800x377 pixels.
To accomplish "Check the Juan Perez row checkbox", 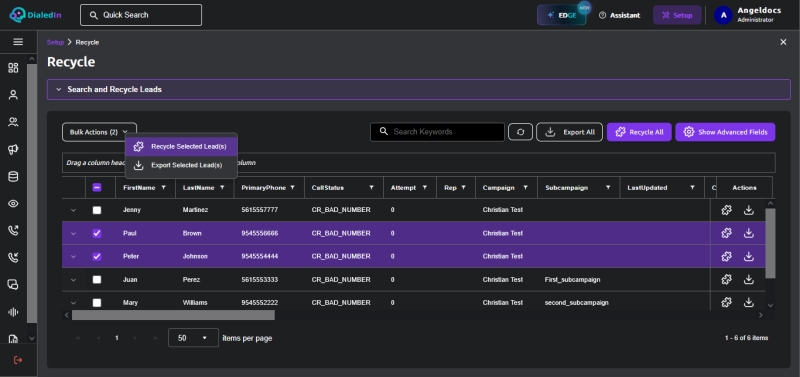I will click(97, 280).
